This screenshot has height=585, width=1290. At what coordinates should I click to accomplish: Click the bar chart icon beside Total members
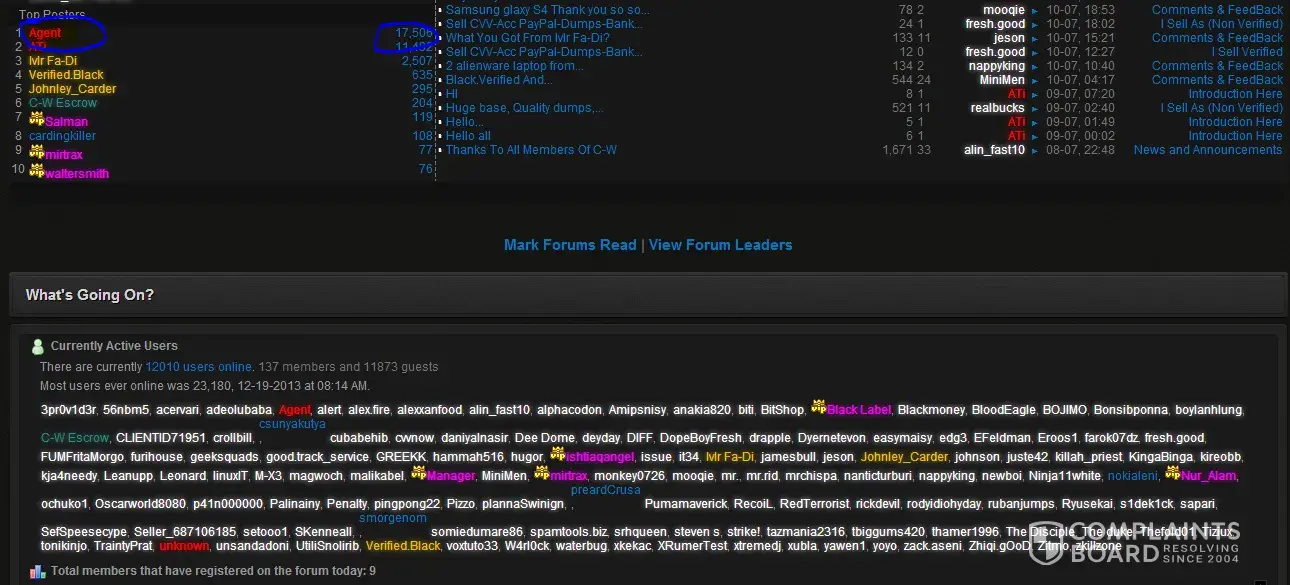(38, 572)
